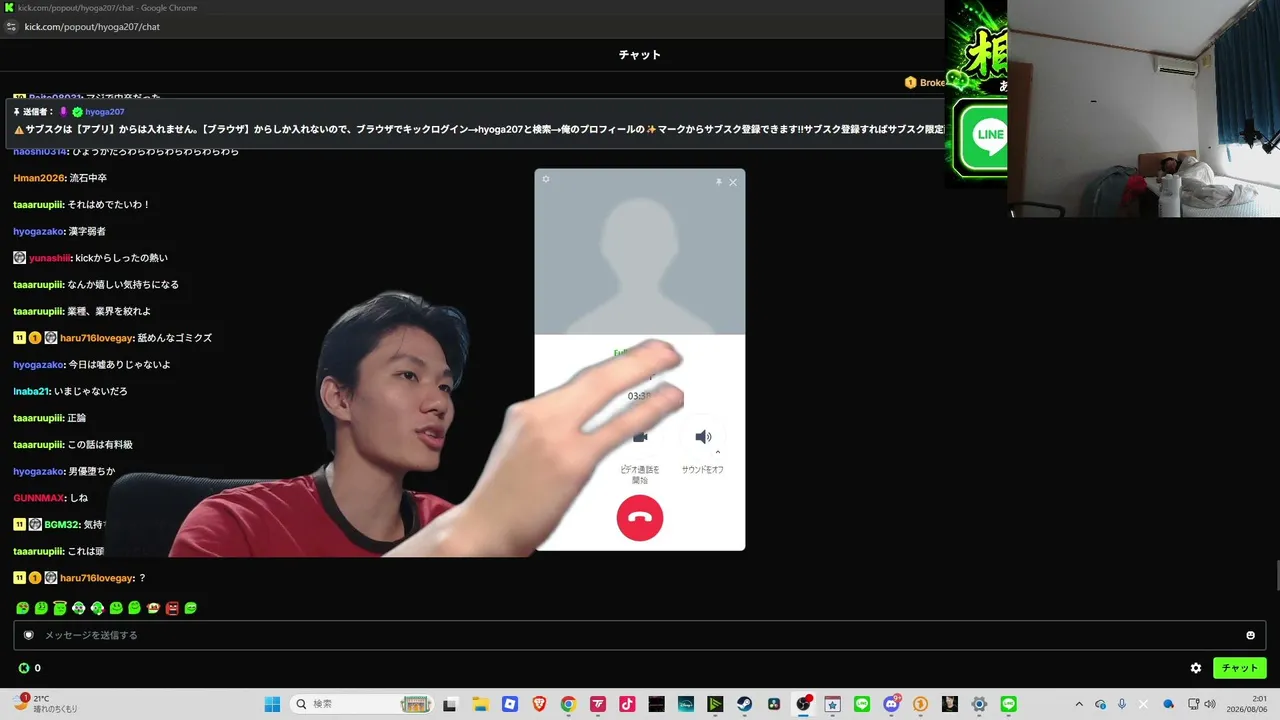Focus the メッセージを送信する input field
Viewport: 1280px width, 720px height.
(640, 635)
